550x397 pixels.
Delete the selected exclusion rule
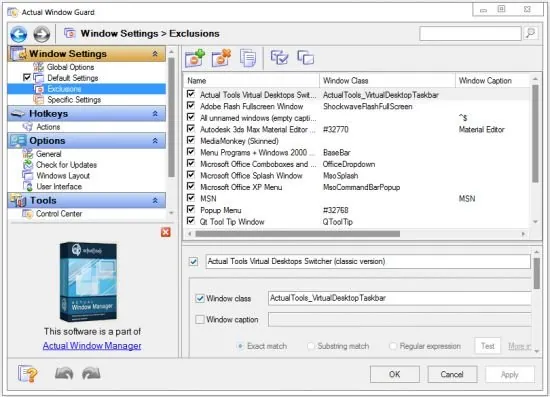coord(222,58)
